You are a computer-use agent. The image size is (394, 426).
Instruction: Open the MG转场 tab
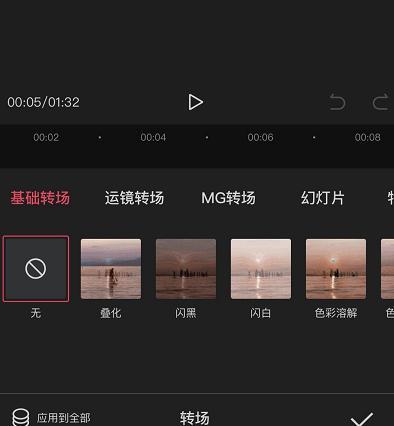228,198
